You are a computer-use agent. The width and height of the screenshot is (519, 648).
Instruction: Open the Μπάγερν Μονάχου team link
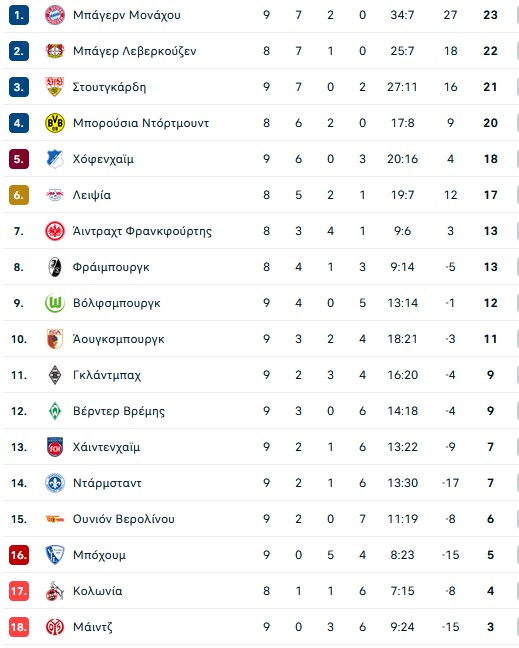pos(126,15)
